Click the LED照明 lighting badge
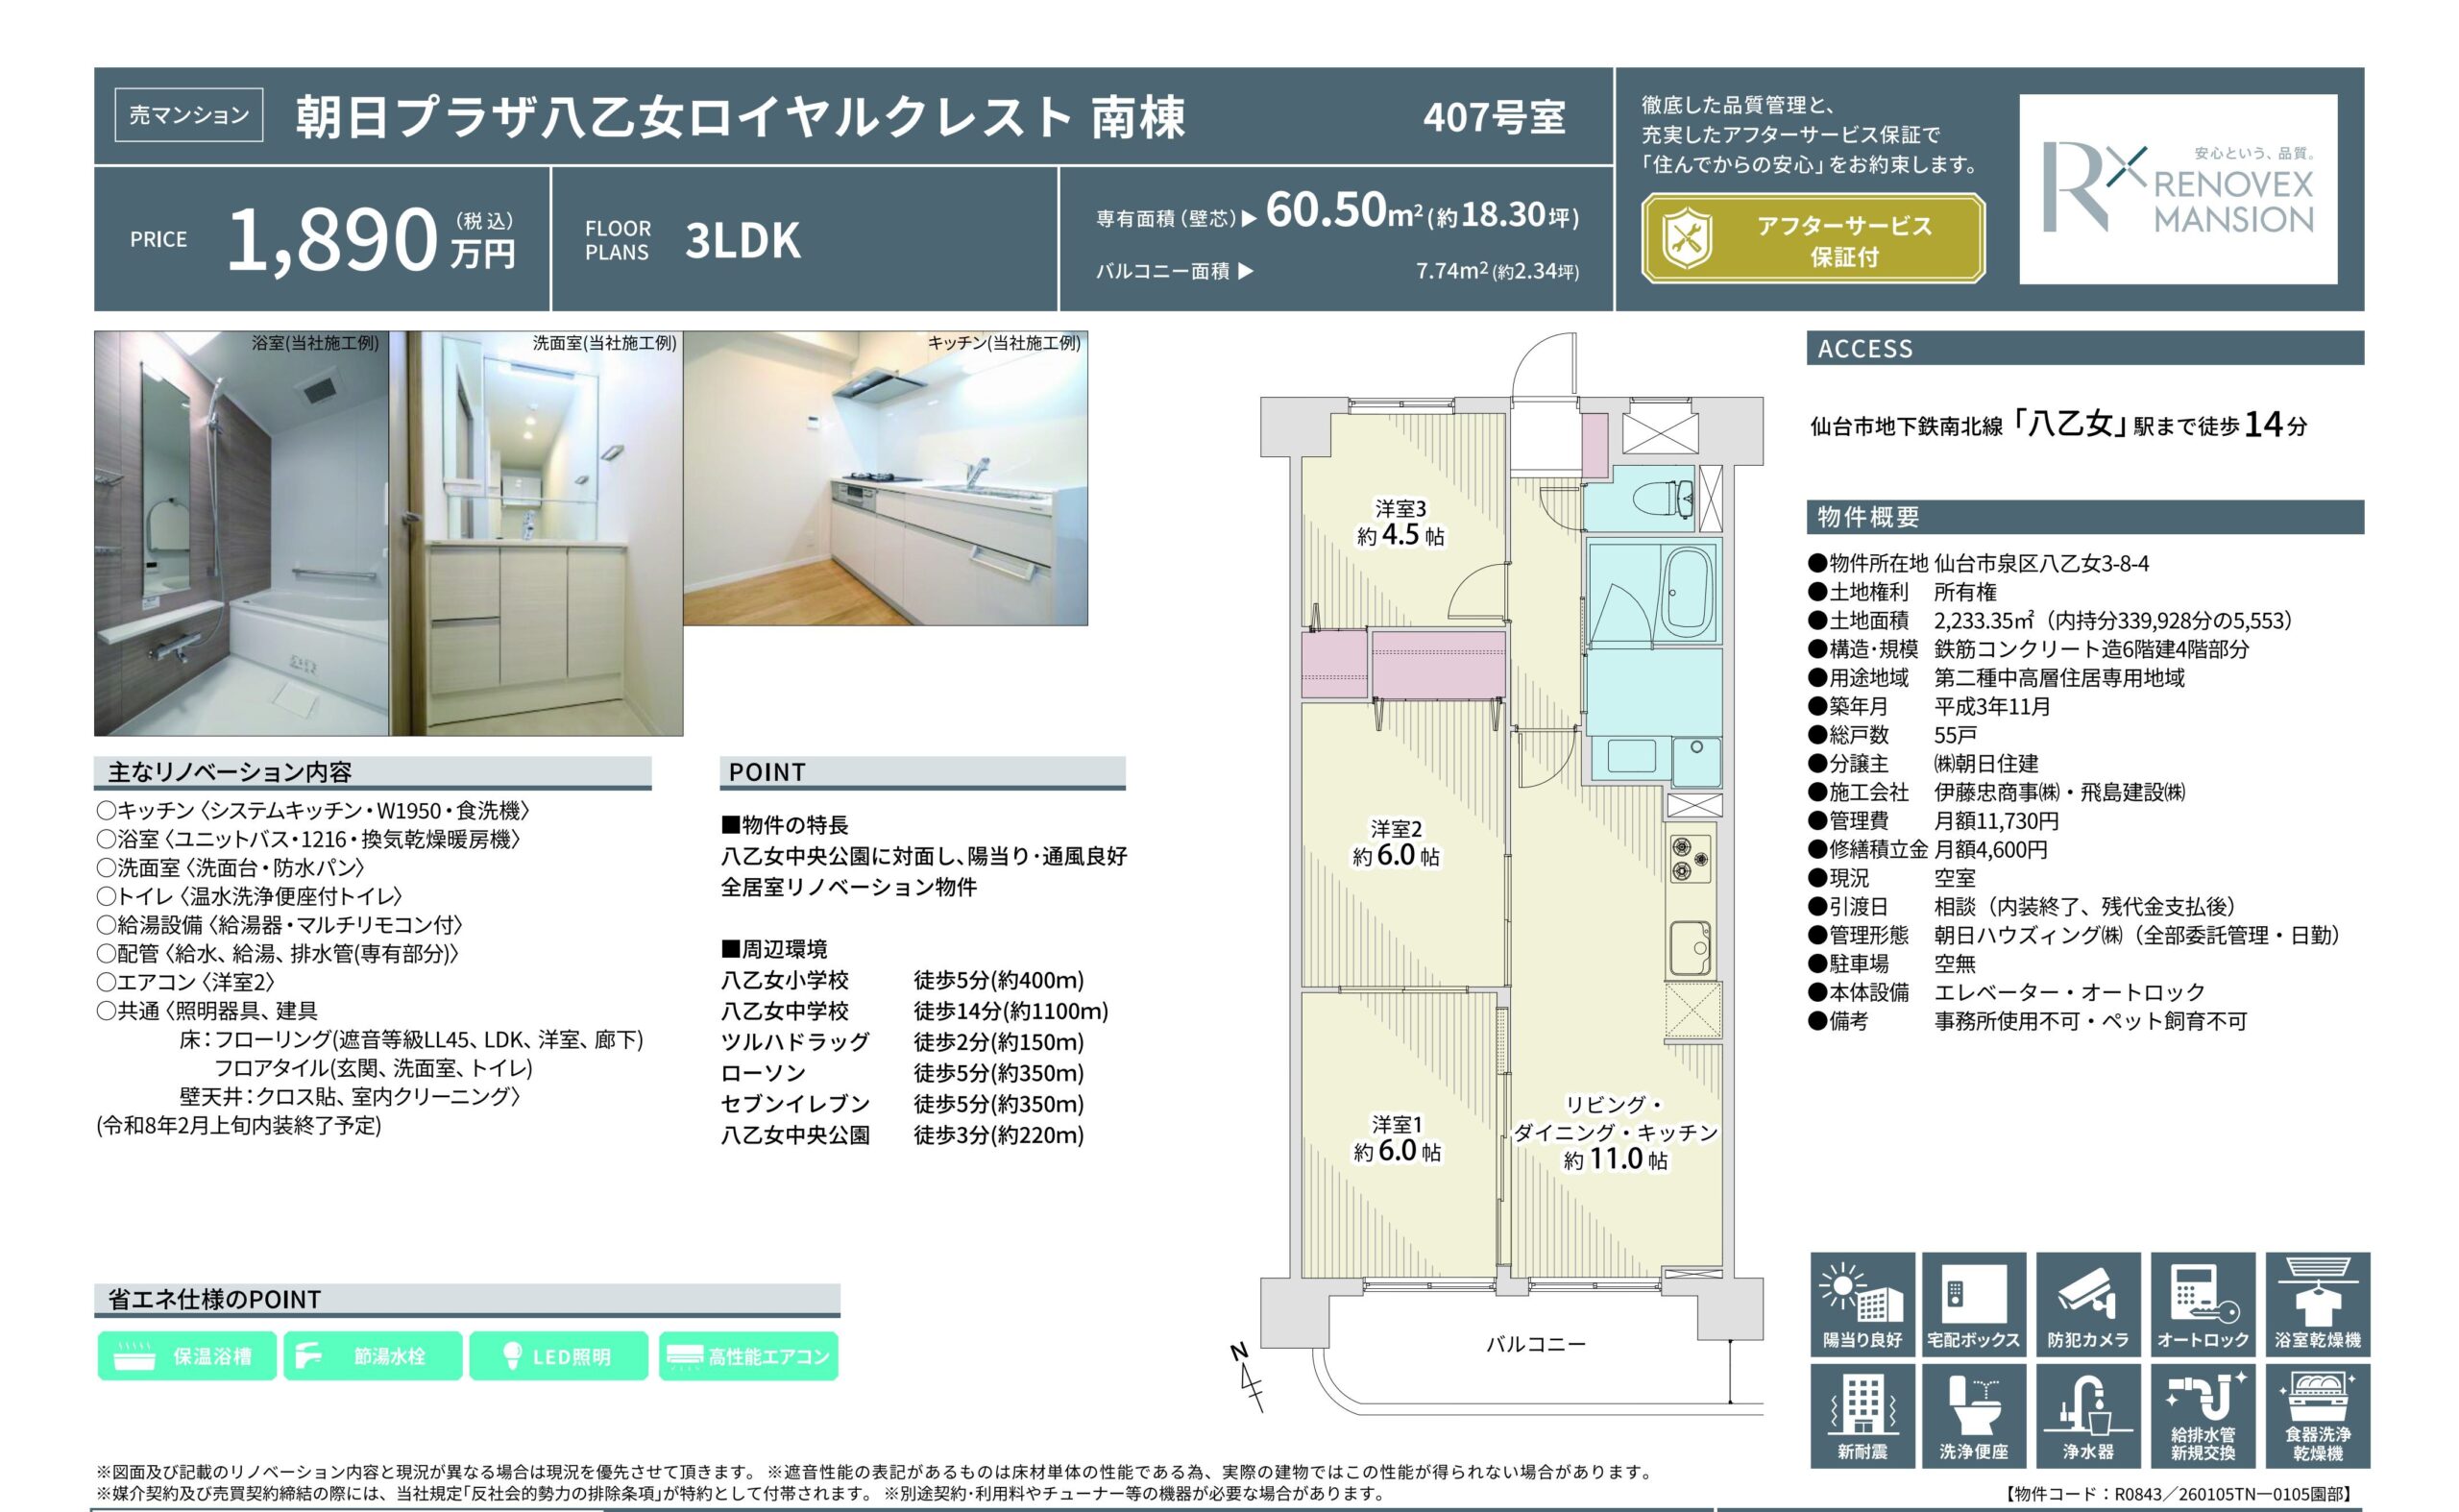Image resolution: width=2459 pixels, height=1512 pixels. pos(558,1356)
